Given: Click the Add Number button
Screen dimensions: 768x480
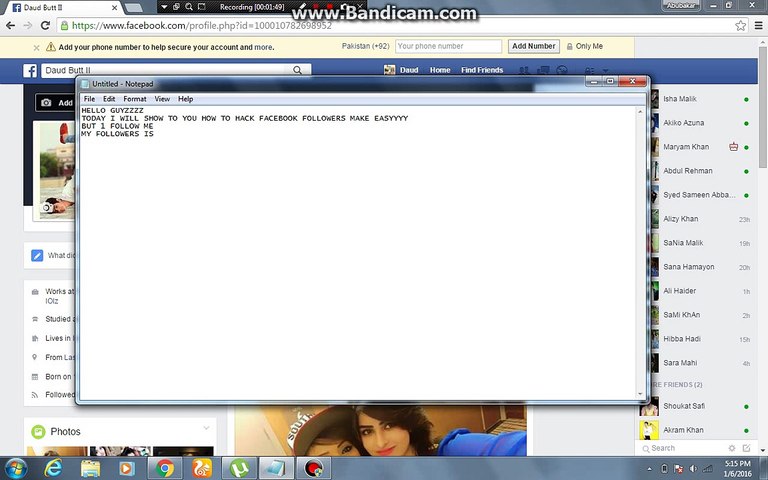Looking at the screenshot, I should 533,47.
